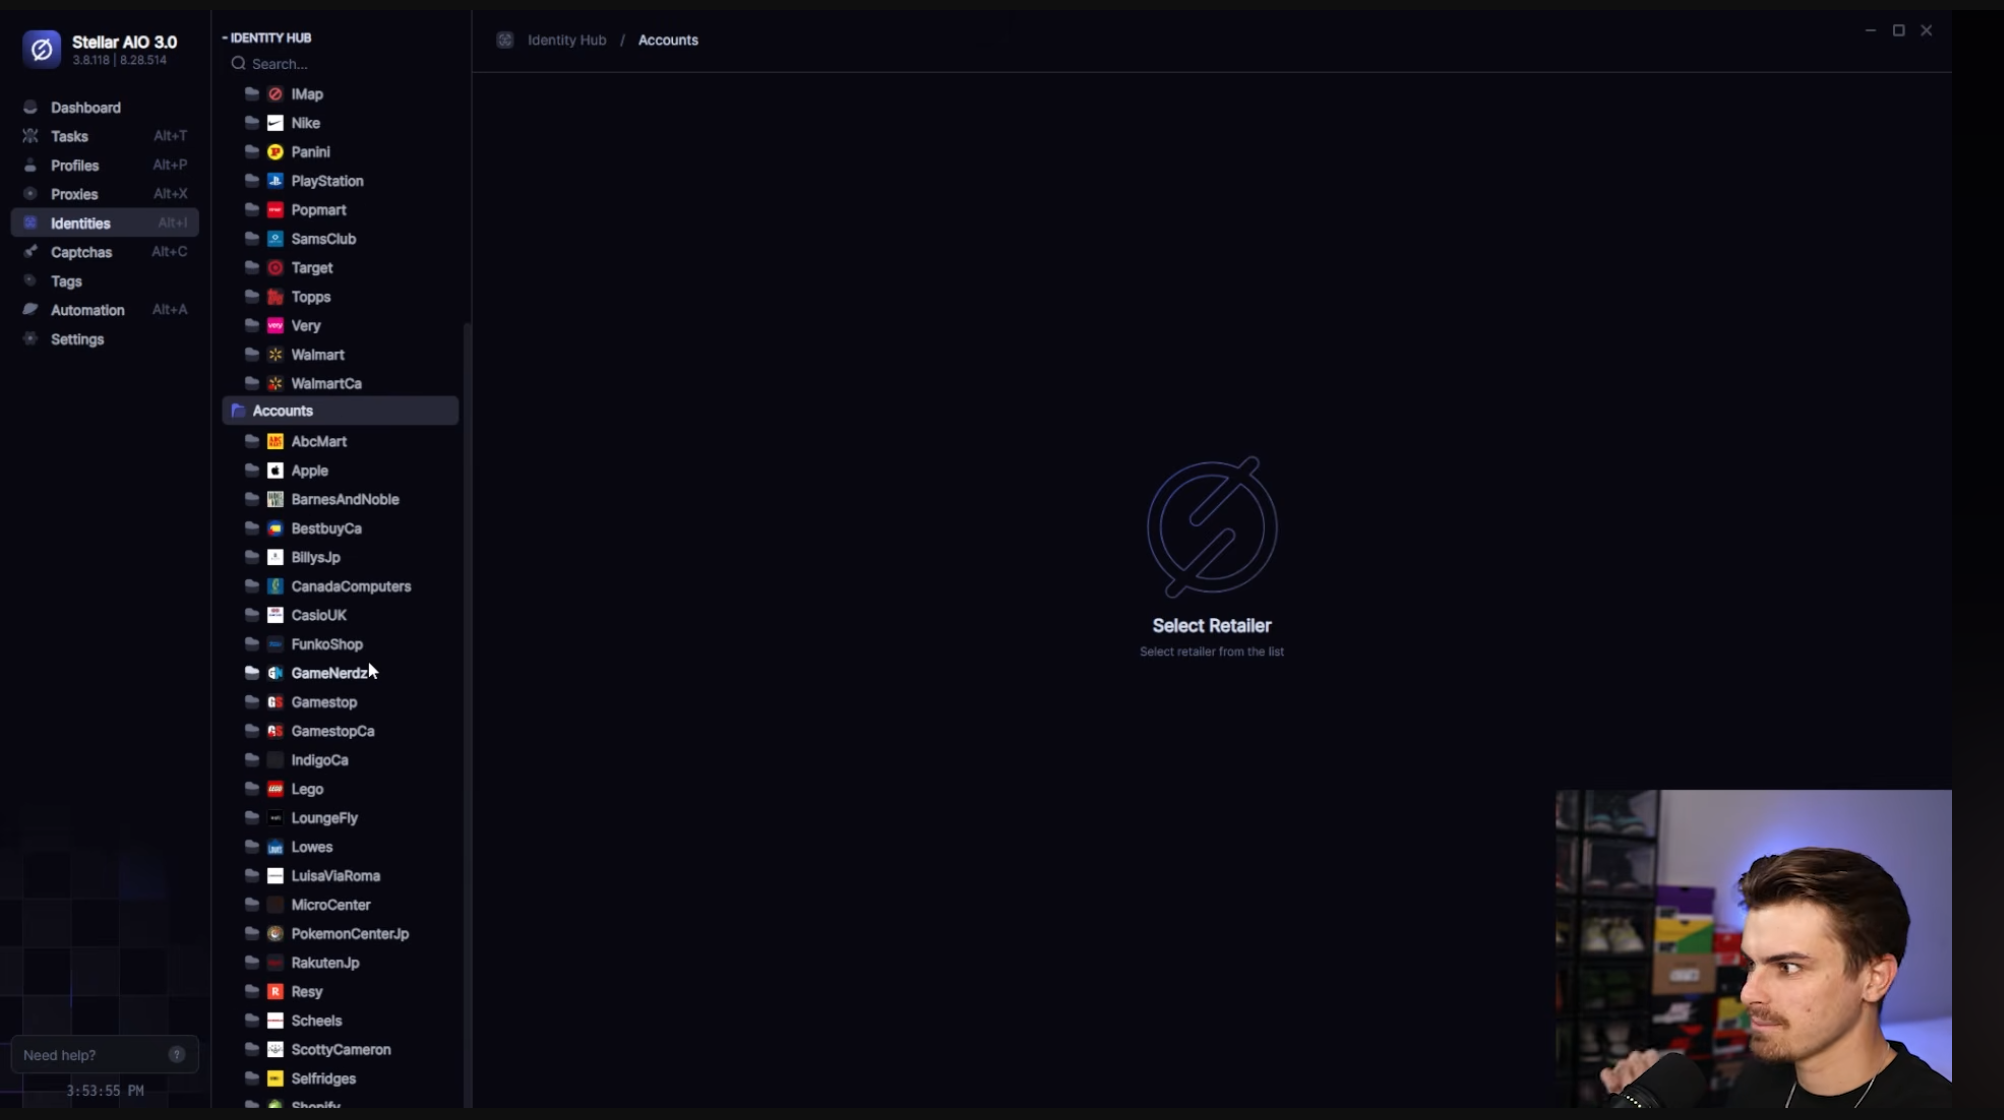Screen dimensions: 2004x1120
Task: Click the Nike swoosh icon
Action: pyautogui.click(x=275, y=123)
